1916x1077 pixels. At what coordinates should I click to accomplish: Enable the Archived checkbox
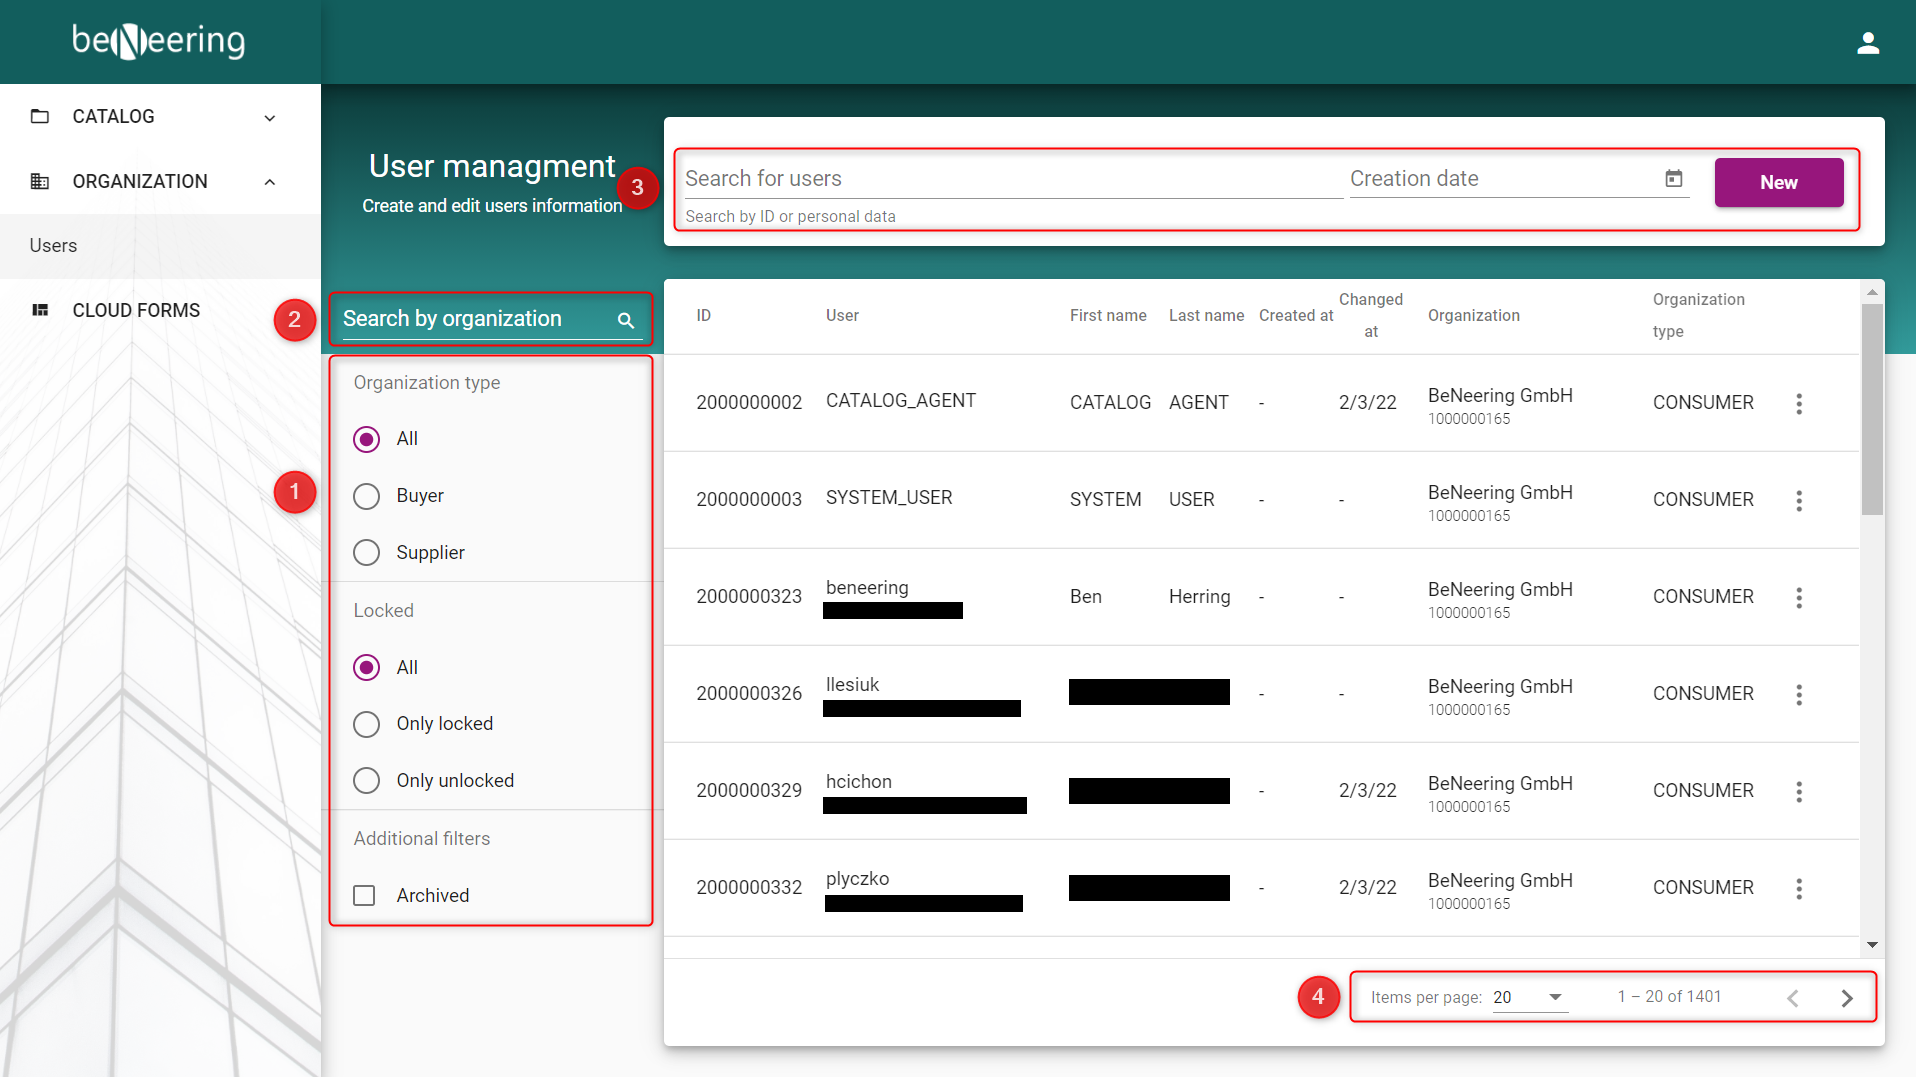365,896
